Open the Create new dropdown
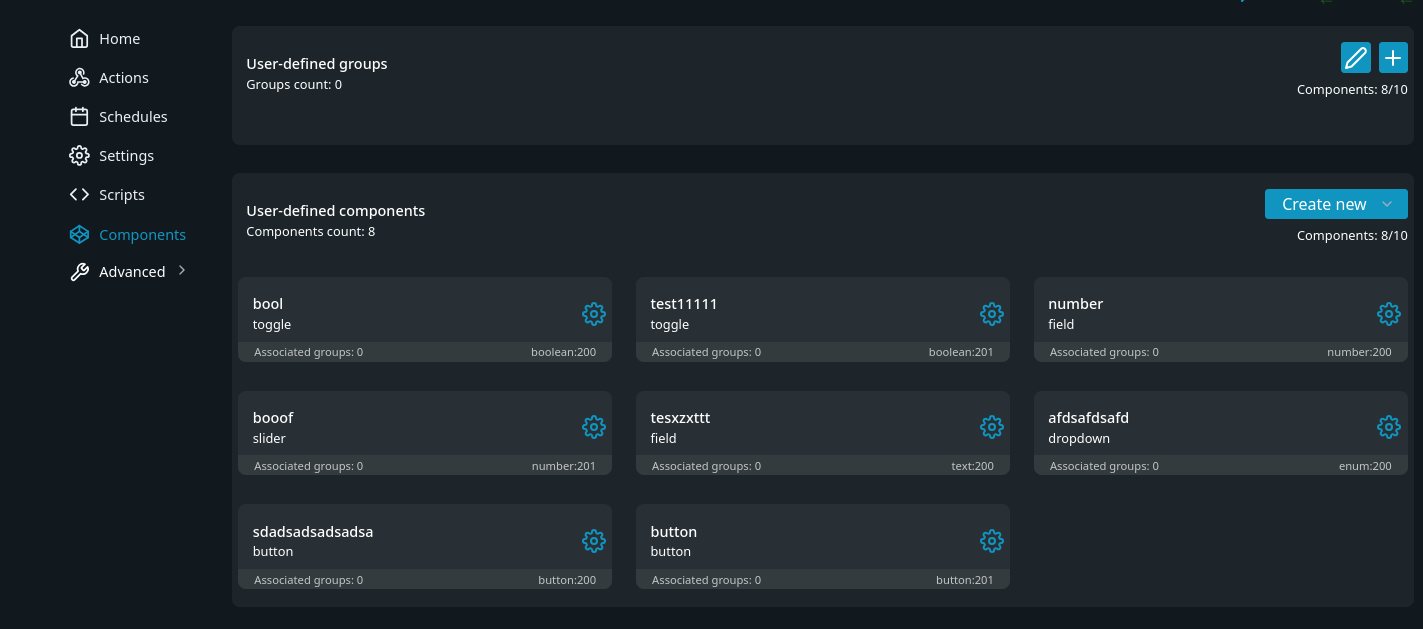The height and width of the screenshot is (629, 1423). pyautogui.click(x=1335, y=204)
